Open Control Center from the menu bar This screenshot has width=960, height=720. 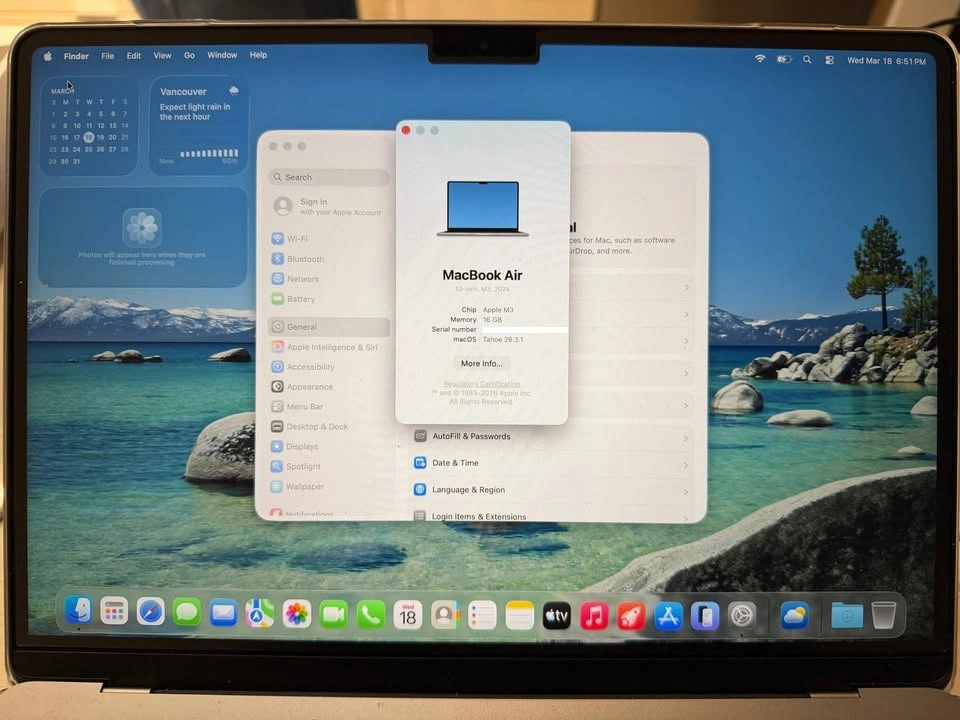point(829,60)
